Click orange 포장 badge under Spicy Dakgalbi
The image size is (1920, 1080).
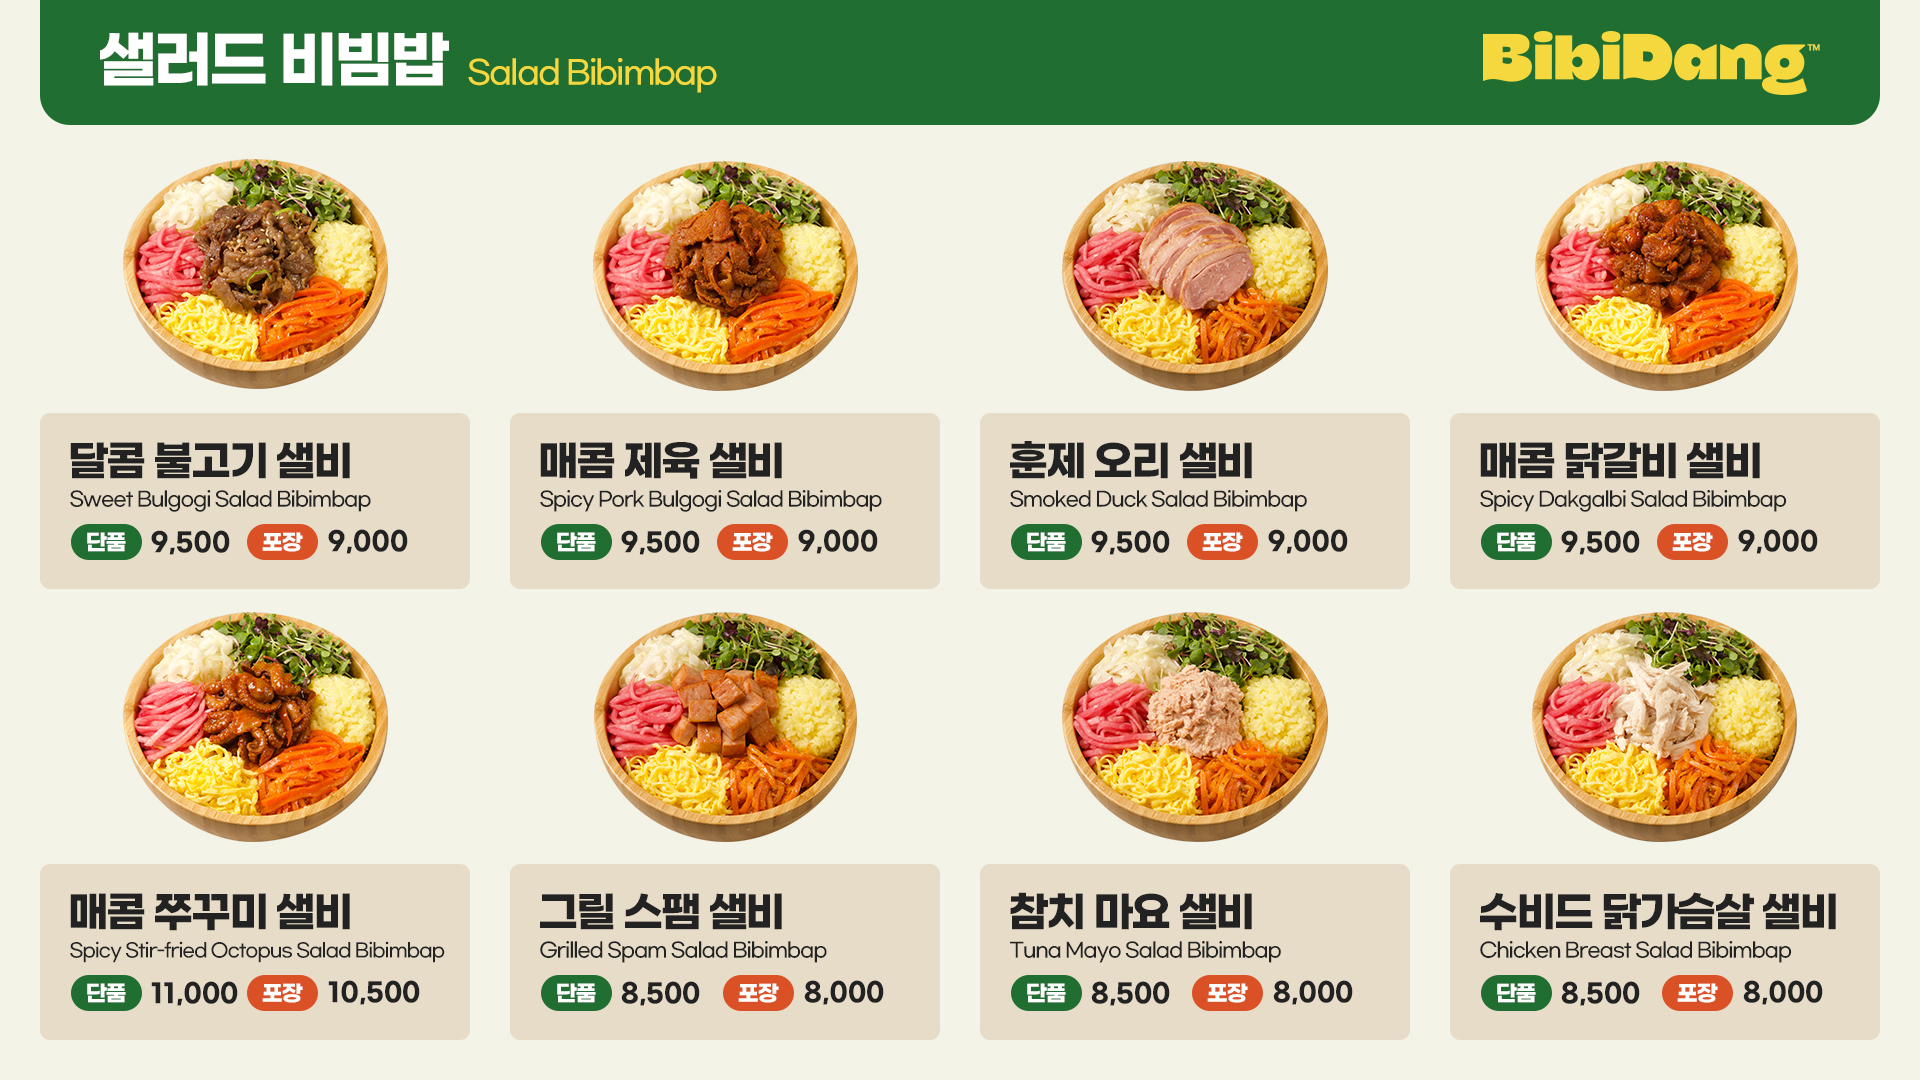1692,542
